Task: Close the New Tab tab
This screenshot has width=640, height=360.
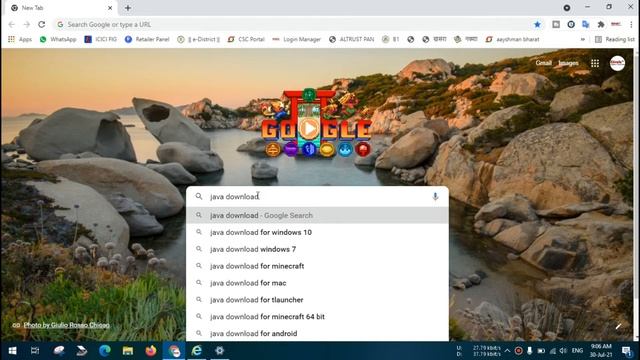Action: click(x=110, y=8)
